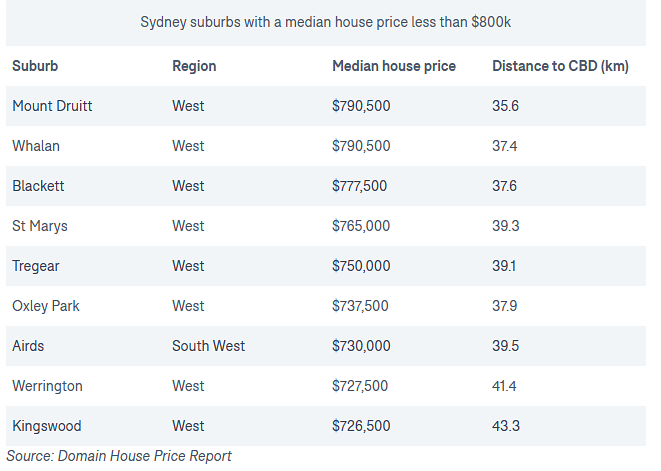Select the Kingswood suburb cell

point(46,426)
